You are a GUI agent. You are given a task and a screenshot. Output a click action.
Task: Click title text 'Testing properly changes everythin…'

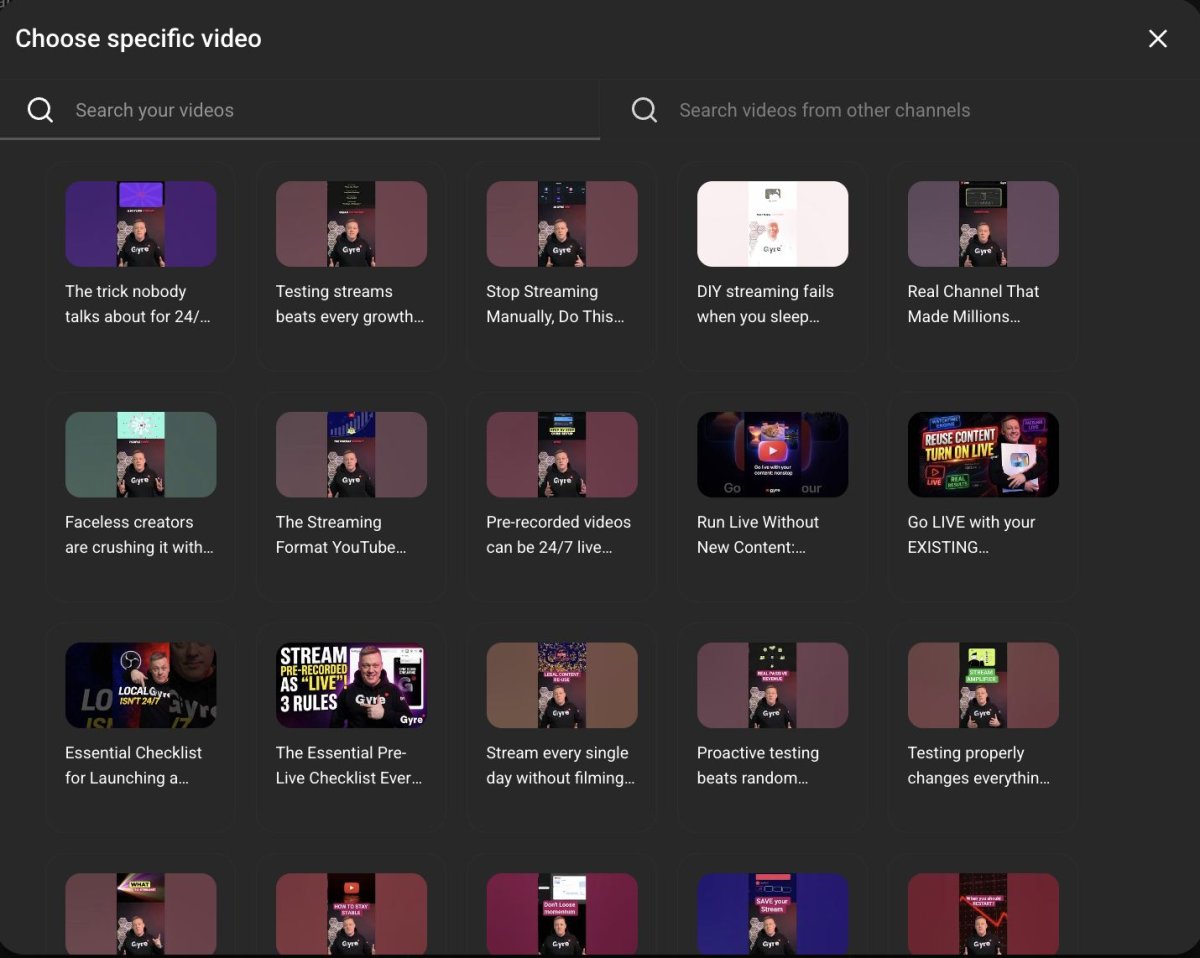979,765
